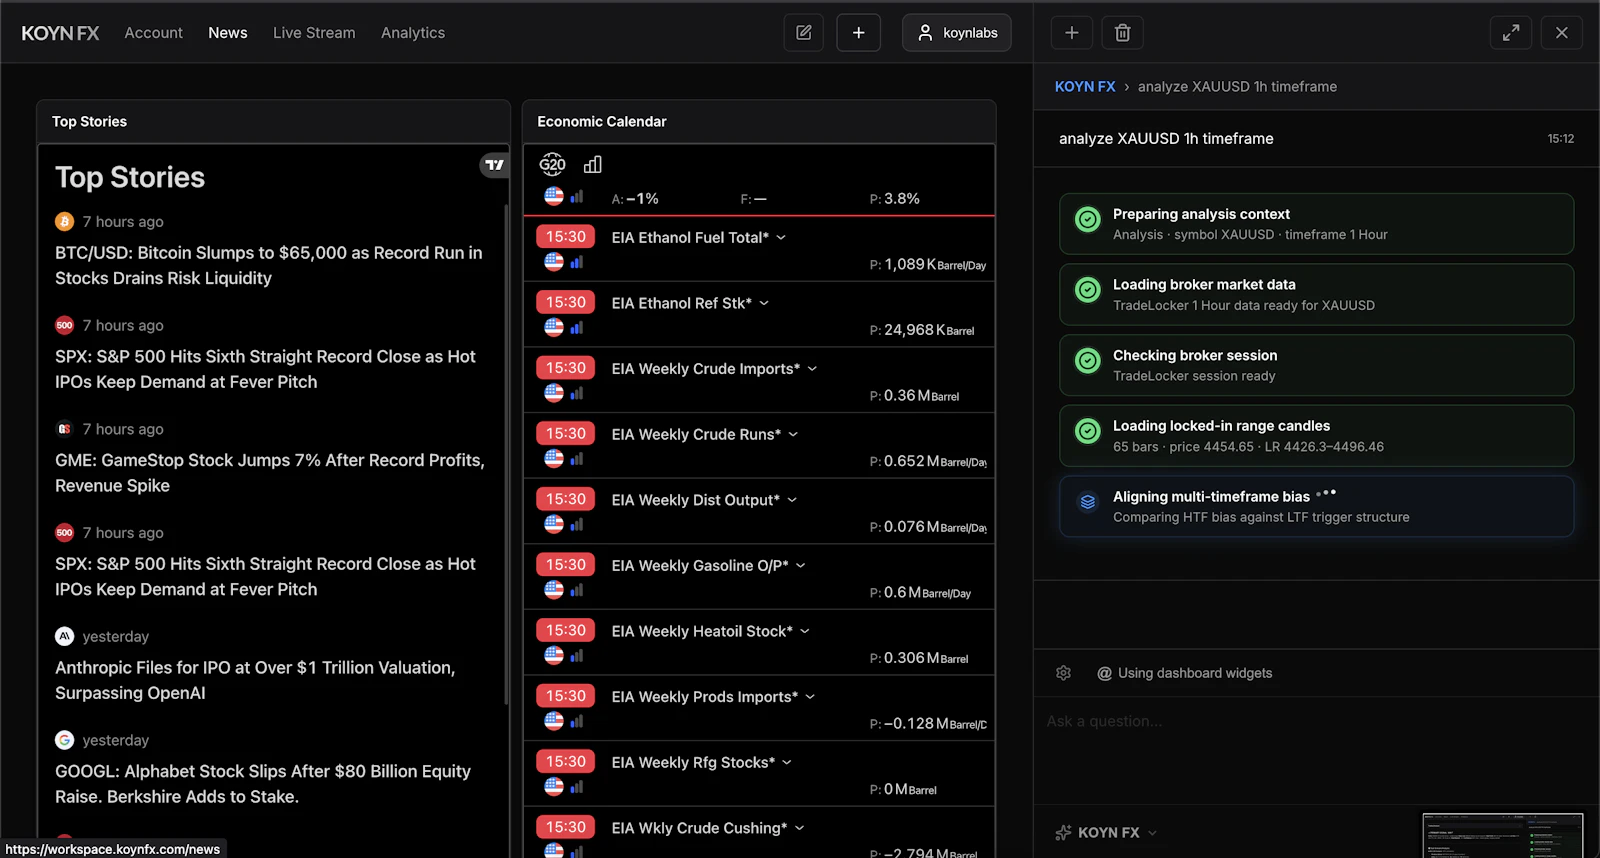Open the KOYN FX model dropdown

[x=1107, y=833]
